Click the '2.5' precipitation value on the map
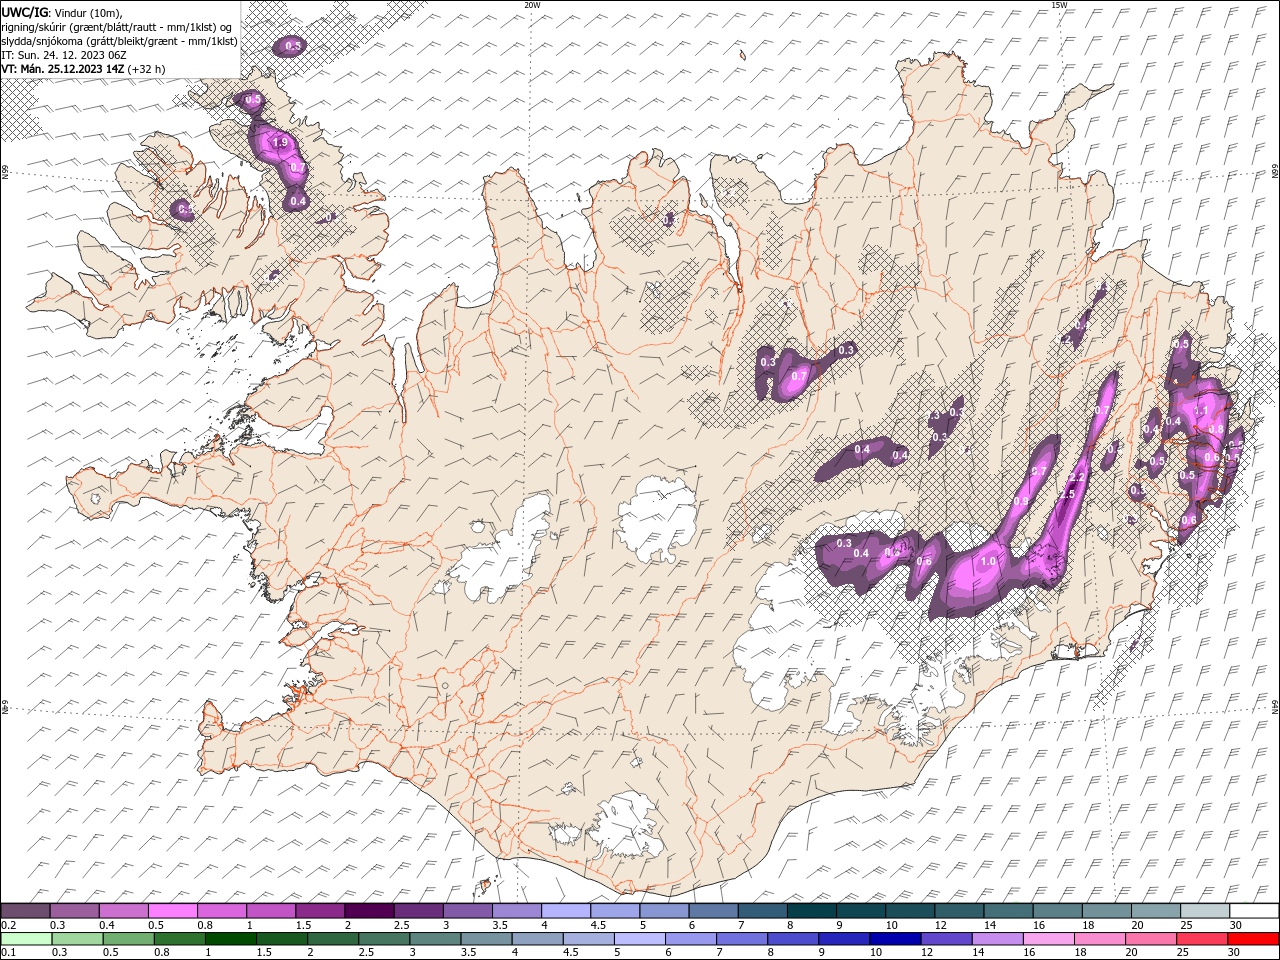Screen dimensions: 1280x960 pyautogui.click(x=1067, y=495)
